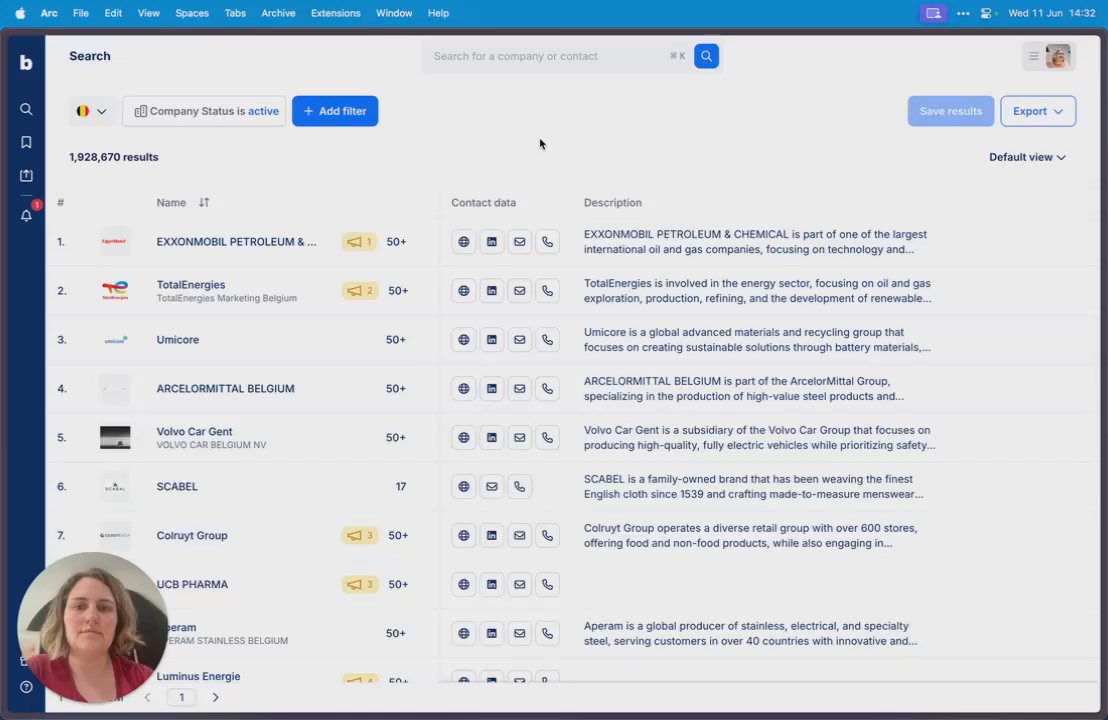The image size is (1108, 720).
Task: Open the Default view dropdown
Action: (x=1027, y=157)
